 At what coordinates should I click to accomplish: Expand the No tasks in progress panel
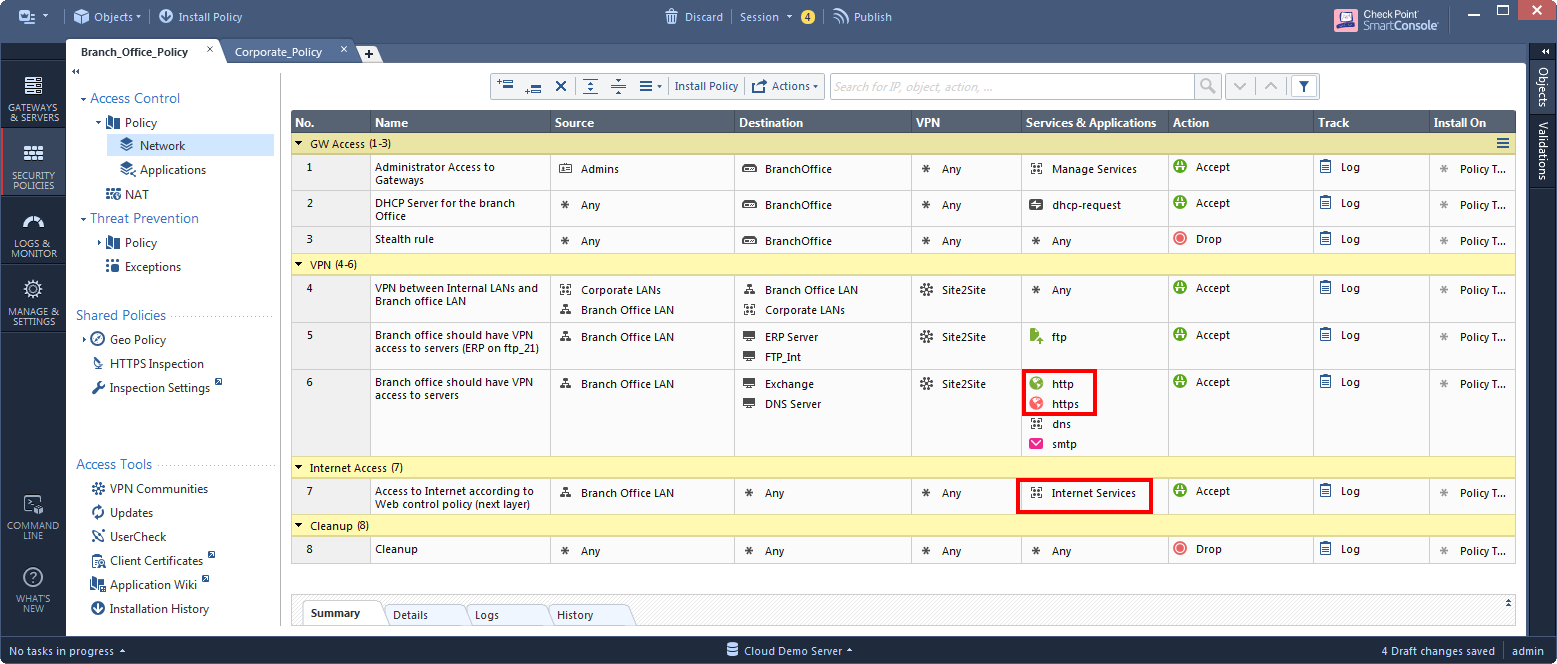tap(67, 651)
